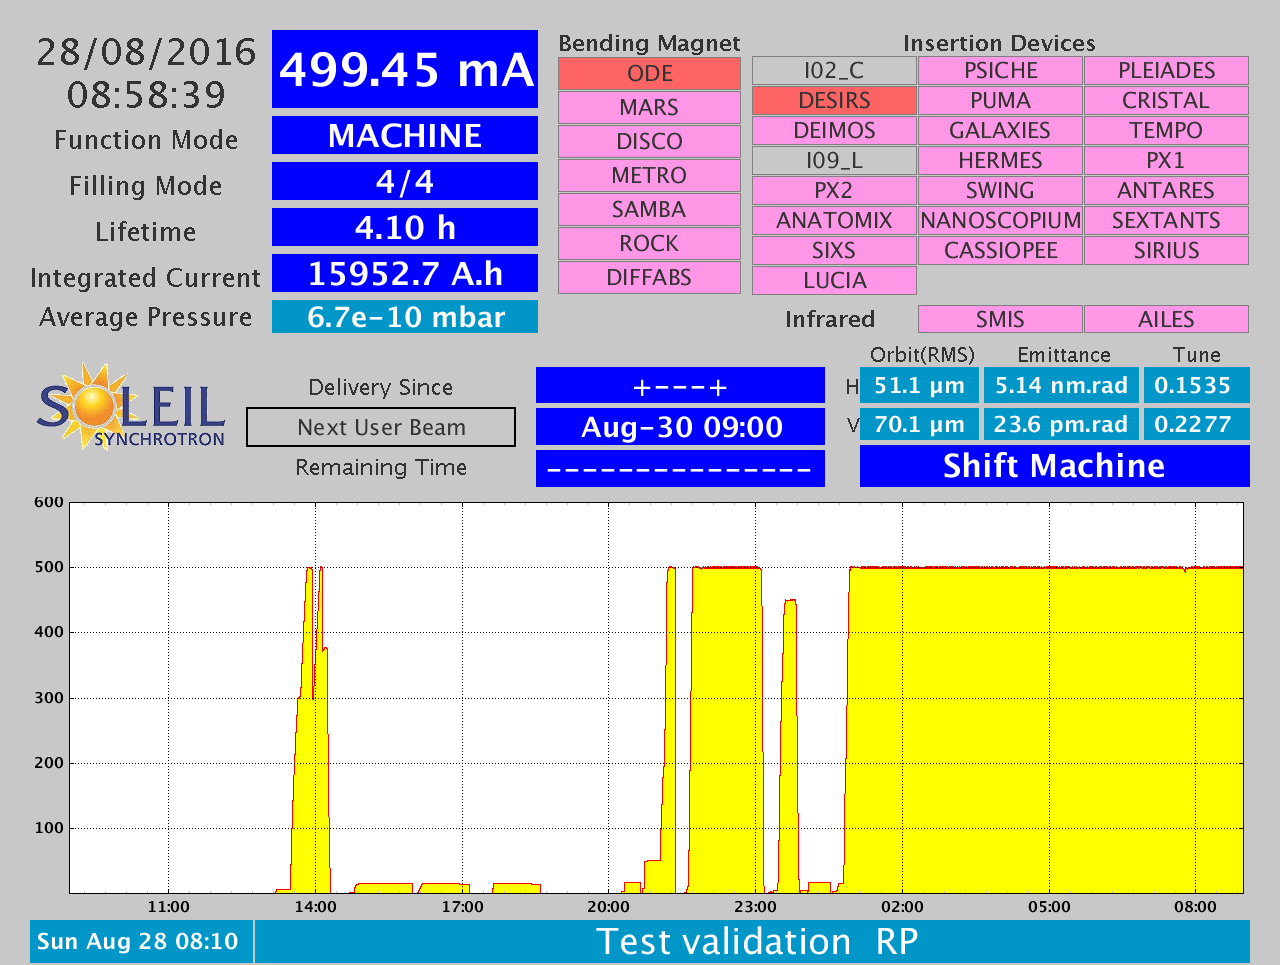Click the 4.10 h lifetime value

[x=405, y=227]
